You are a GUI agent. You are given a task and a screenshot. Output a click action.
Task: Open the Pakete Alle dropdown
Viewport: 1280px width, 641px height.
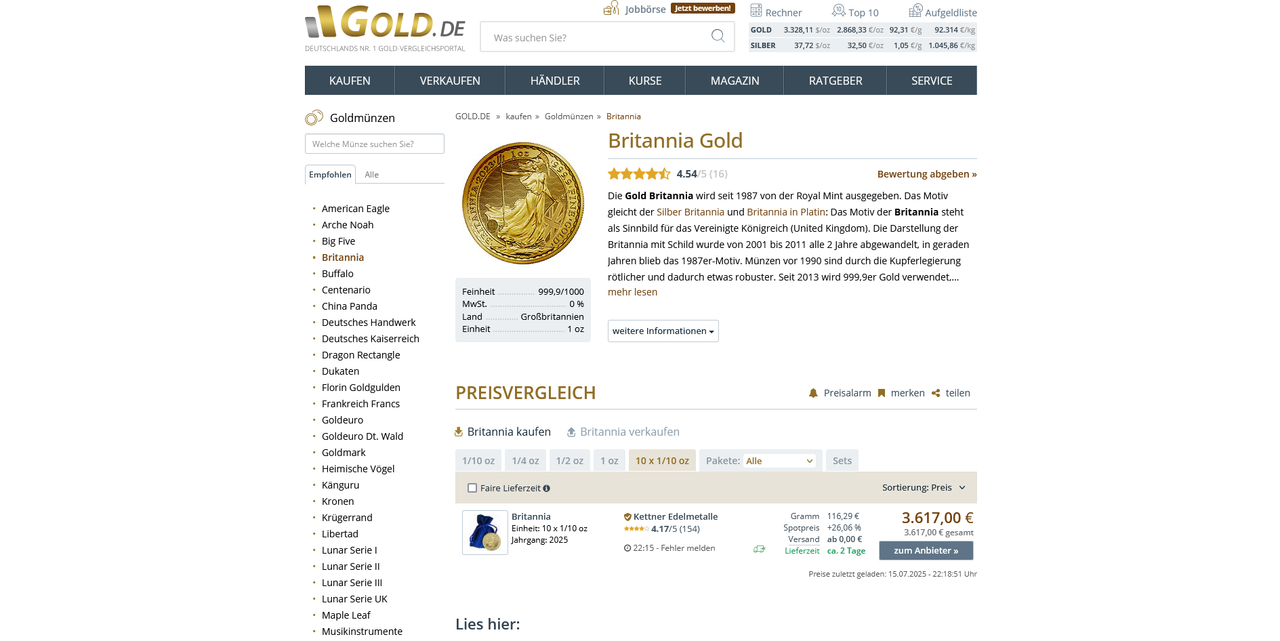tap(780, 461)
